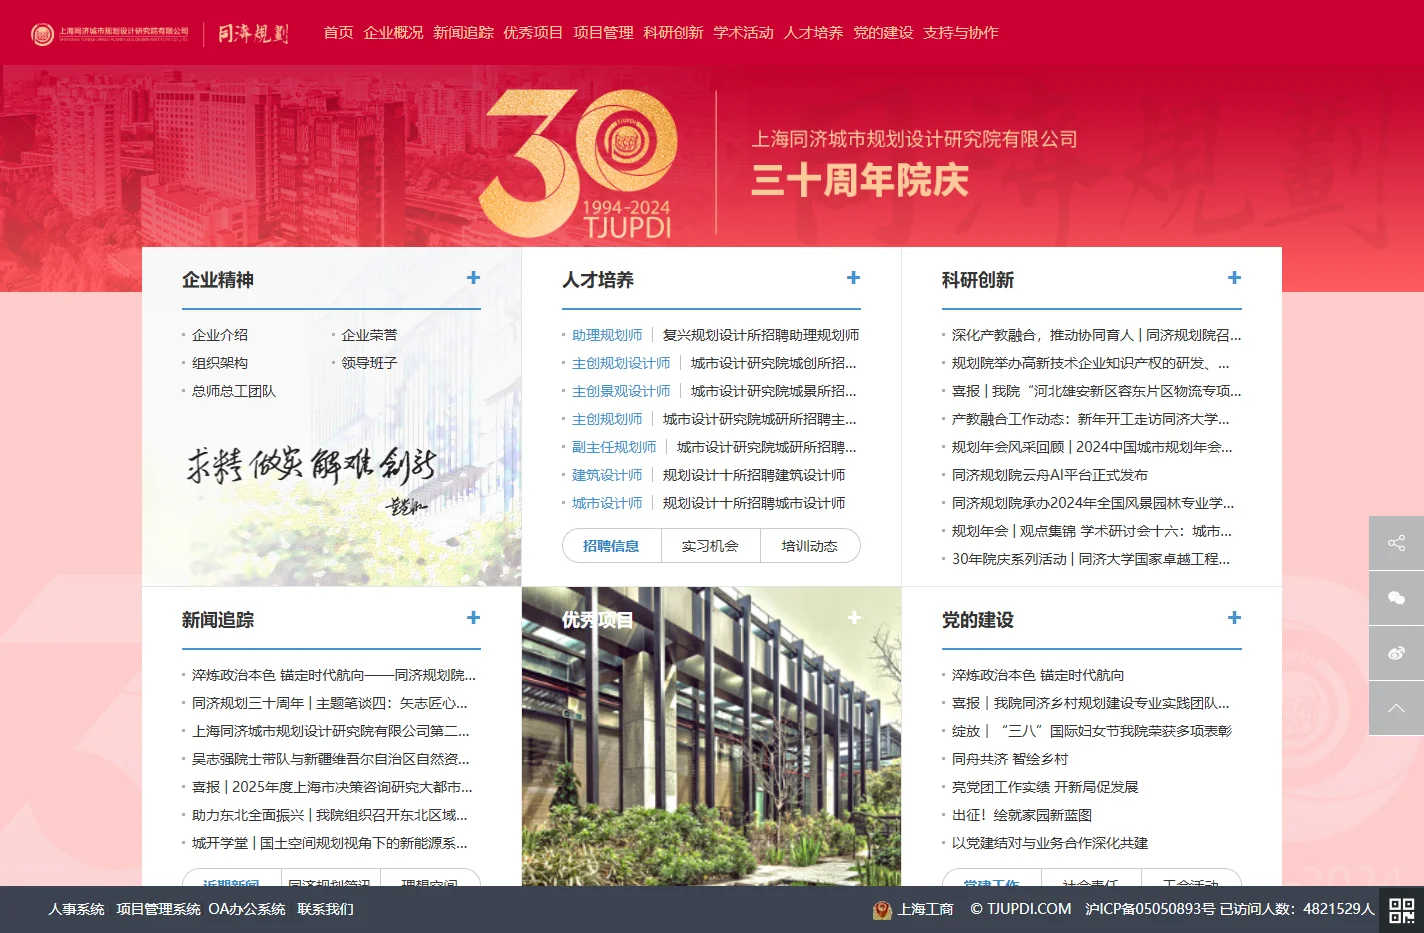Viewport: 1424px width, 933px height.
Task: Open 项目管理系统 footer link
Action: pyautogui.click(x=158, y=909)
